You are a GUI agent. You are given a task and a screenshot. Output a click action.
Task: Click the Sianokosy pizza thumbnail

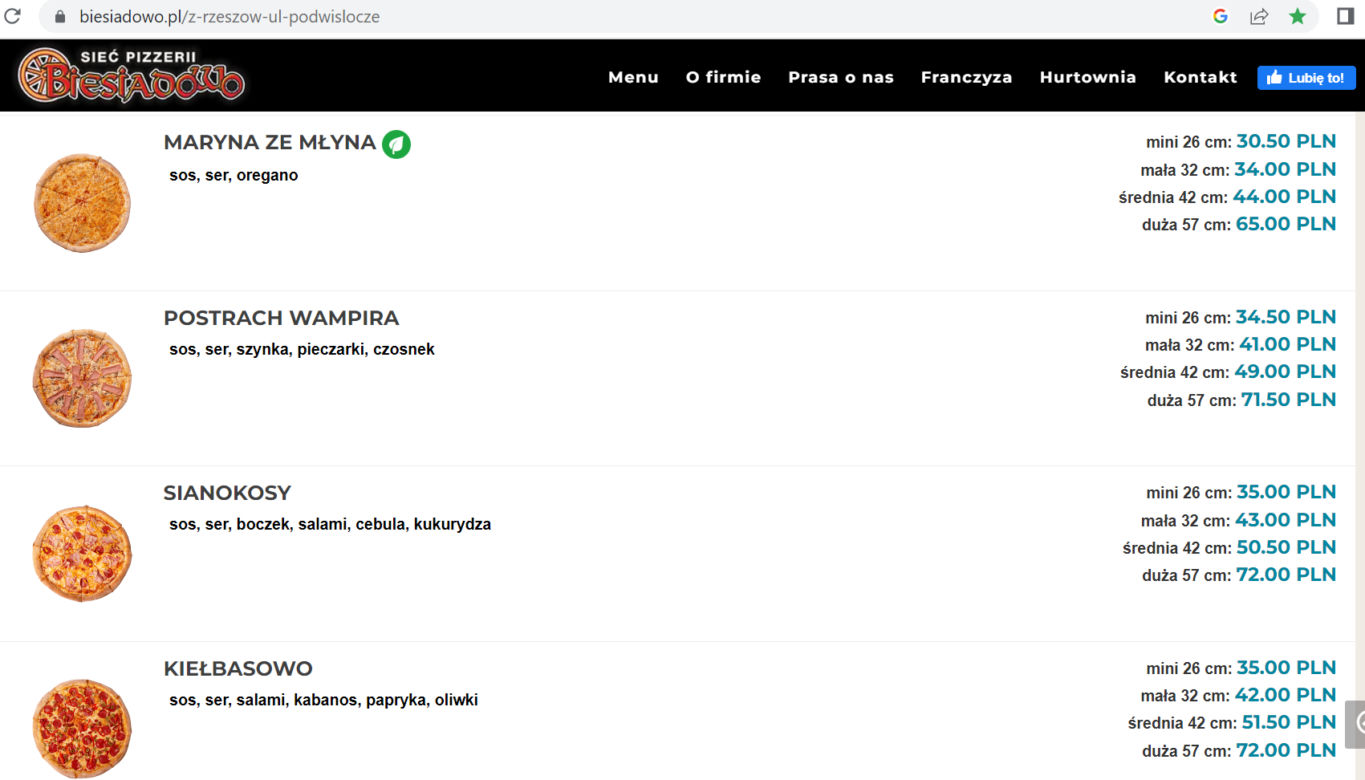click(82, 553)
